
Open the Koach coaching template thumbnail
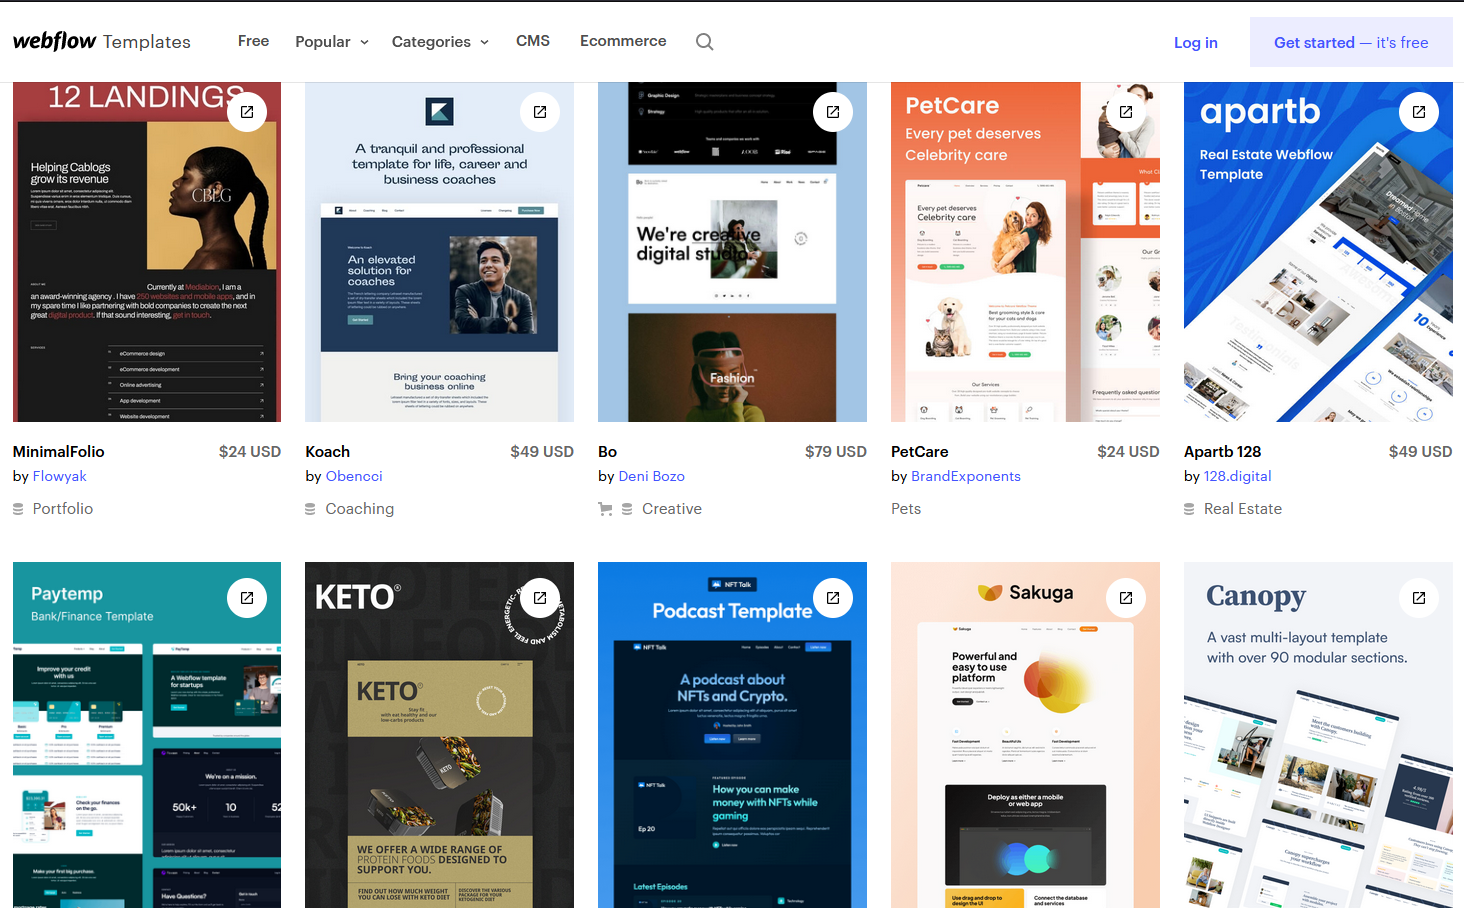click(440, 252)
